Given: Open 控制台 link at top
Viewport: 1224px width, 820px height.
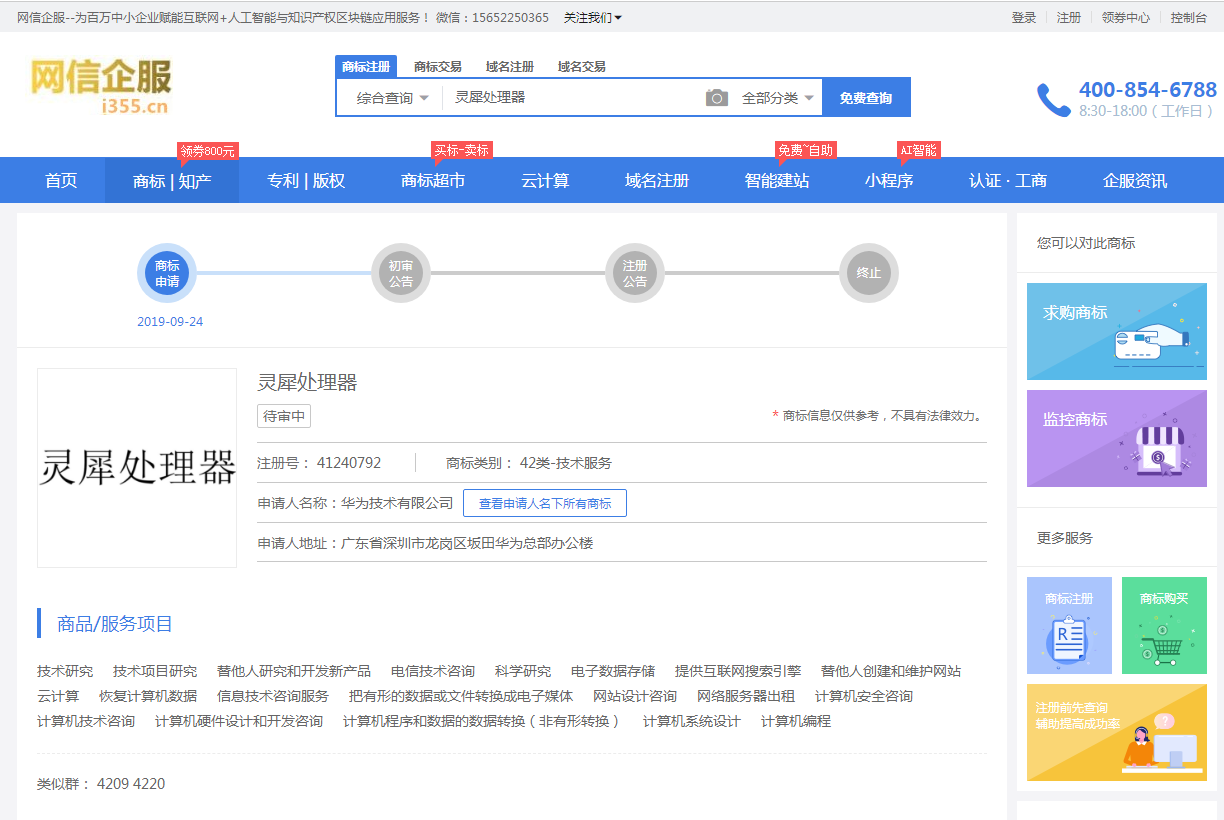Looking at the screenshot, I should tap(1189, 17).
